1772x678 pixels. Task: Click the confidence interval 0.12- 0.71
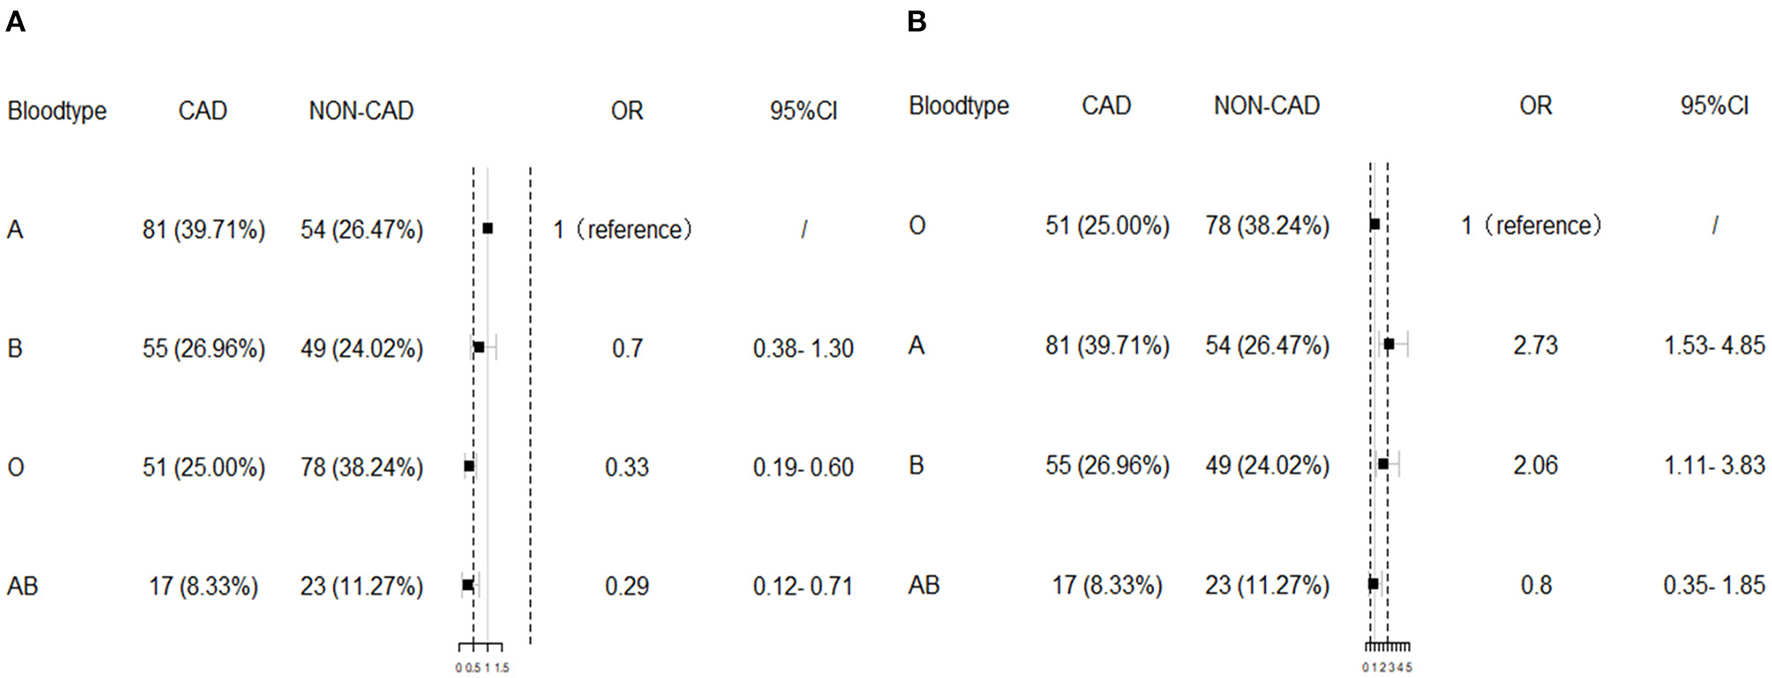(803, 586)
